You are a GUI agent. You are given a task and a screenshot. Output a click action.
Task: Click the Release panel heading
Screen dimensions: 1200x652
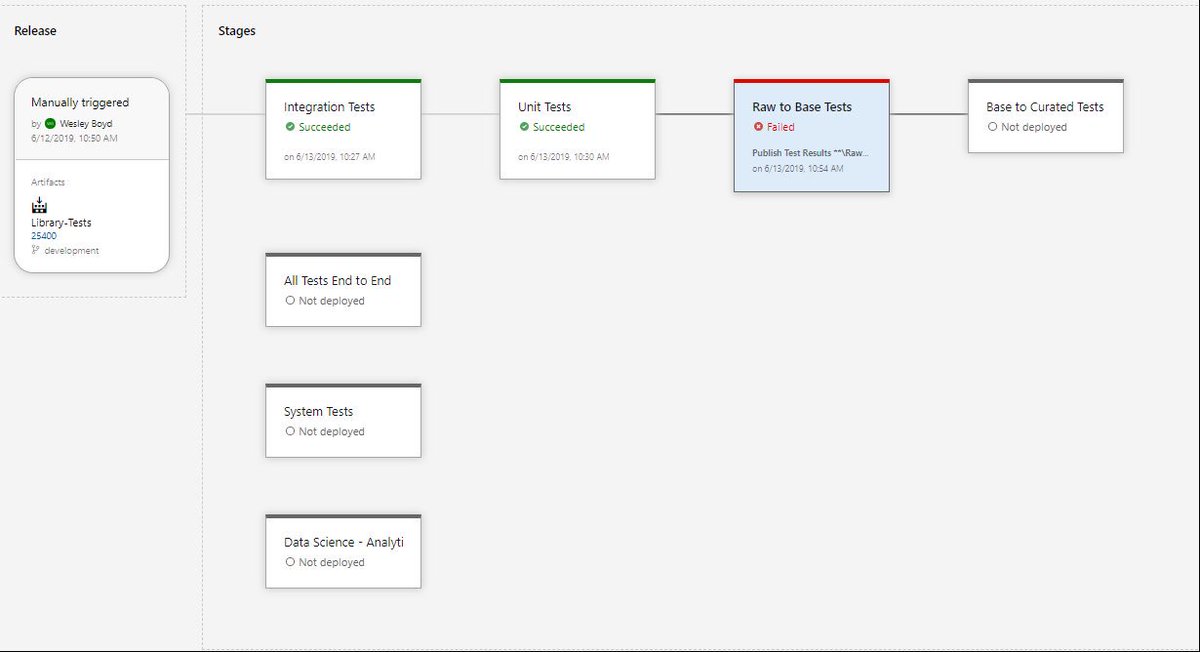35,31
